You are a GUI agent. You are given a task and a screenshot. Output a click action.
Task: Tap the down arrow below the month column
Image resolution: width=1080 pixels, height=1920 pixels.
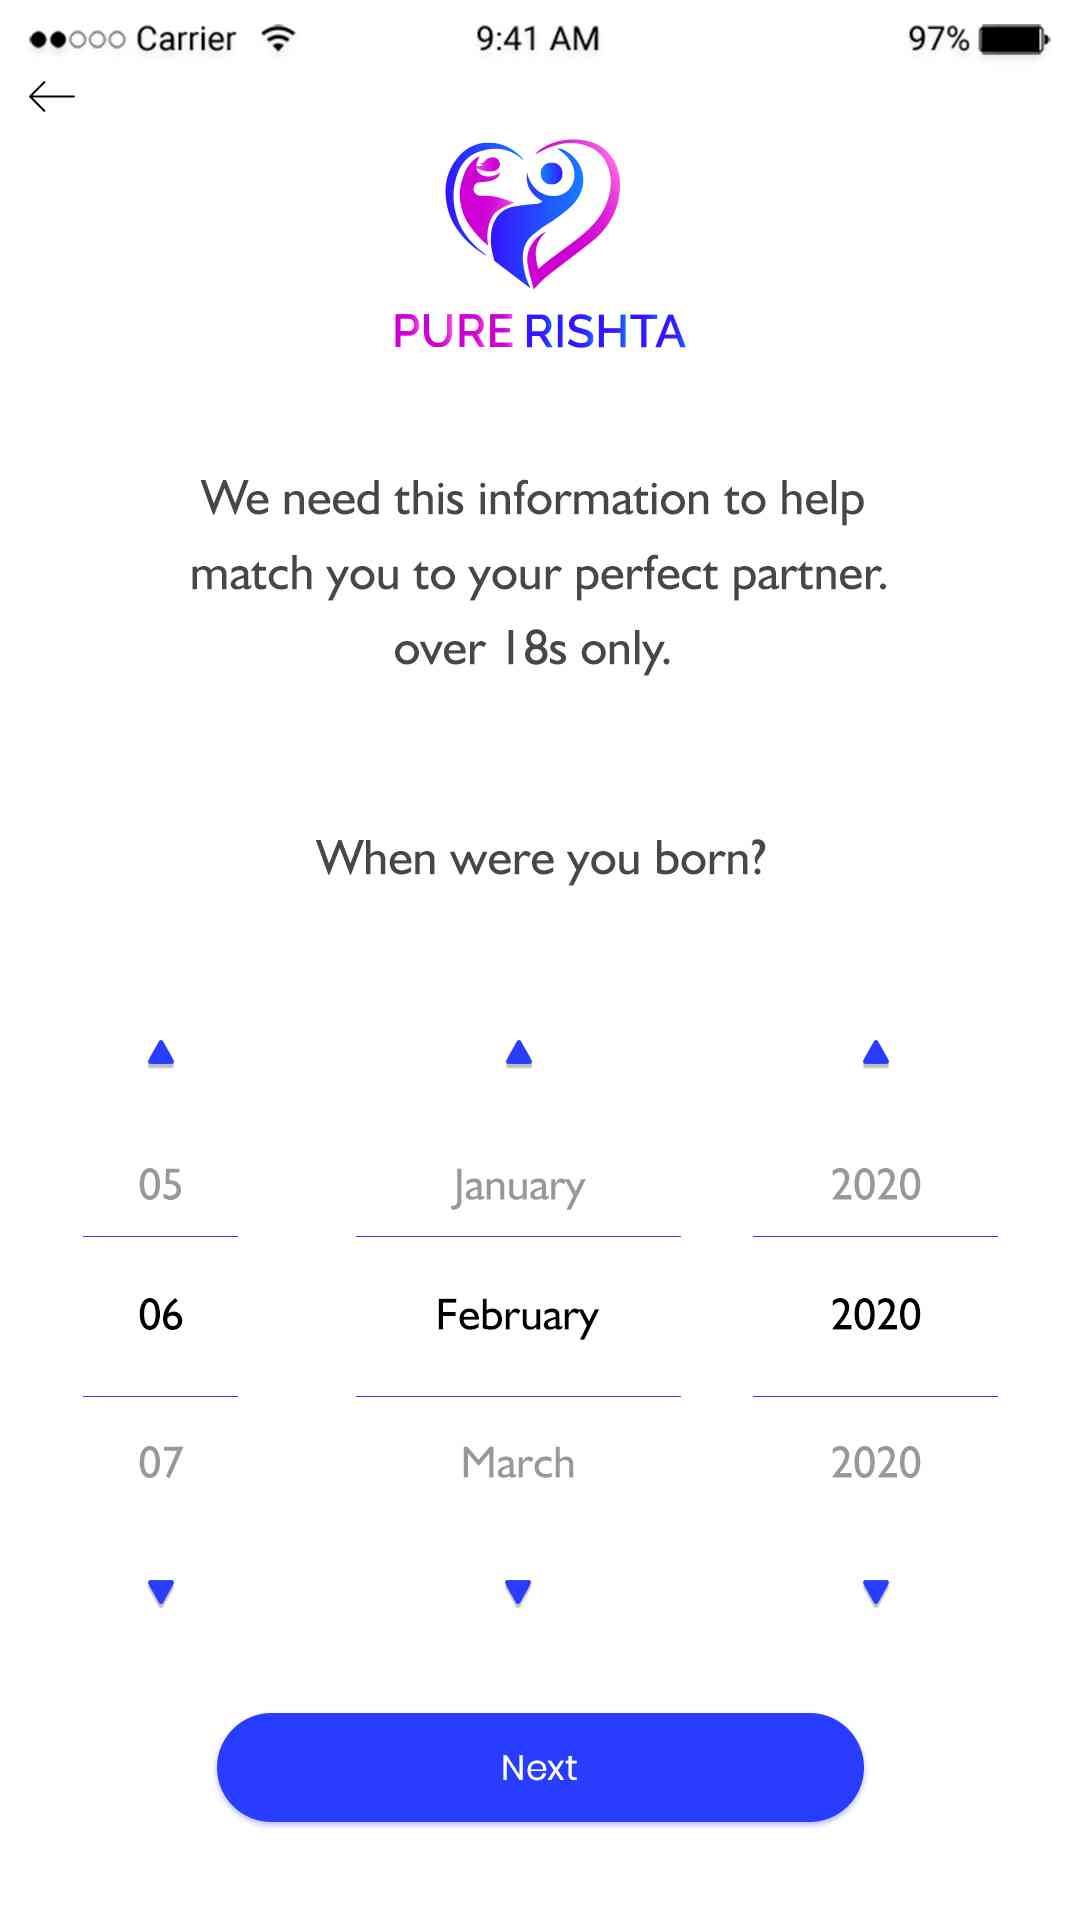pos(517,1589)
